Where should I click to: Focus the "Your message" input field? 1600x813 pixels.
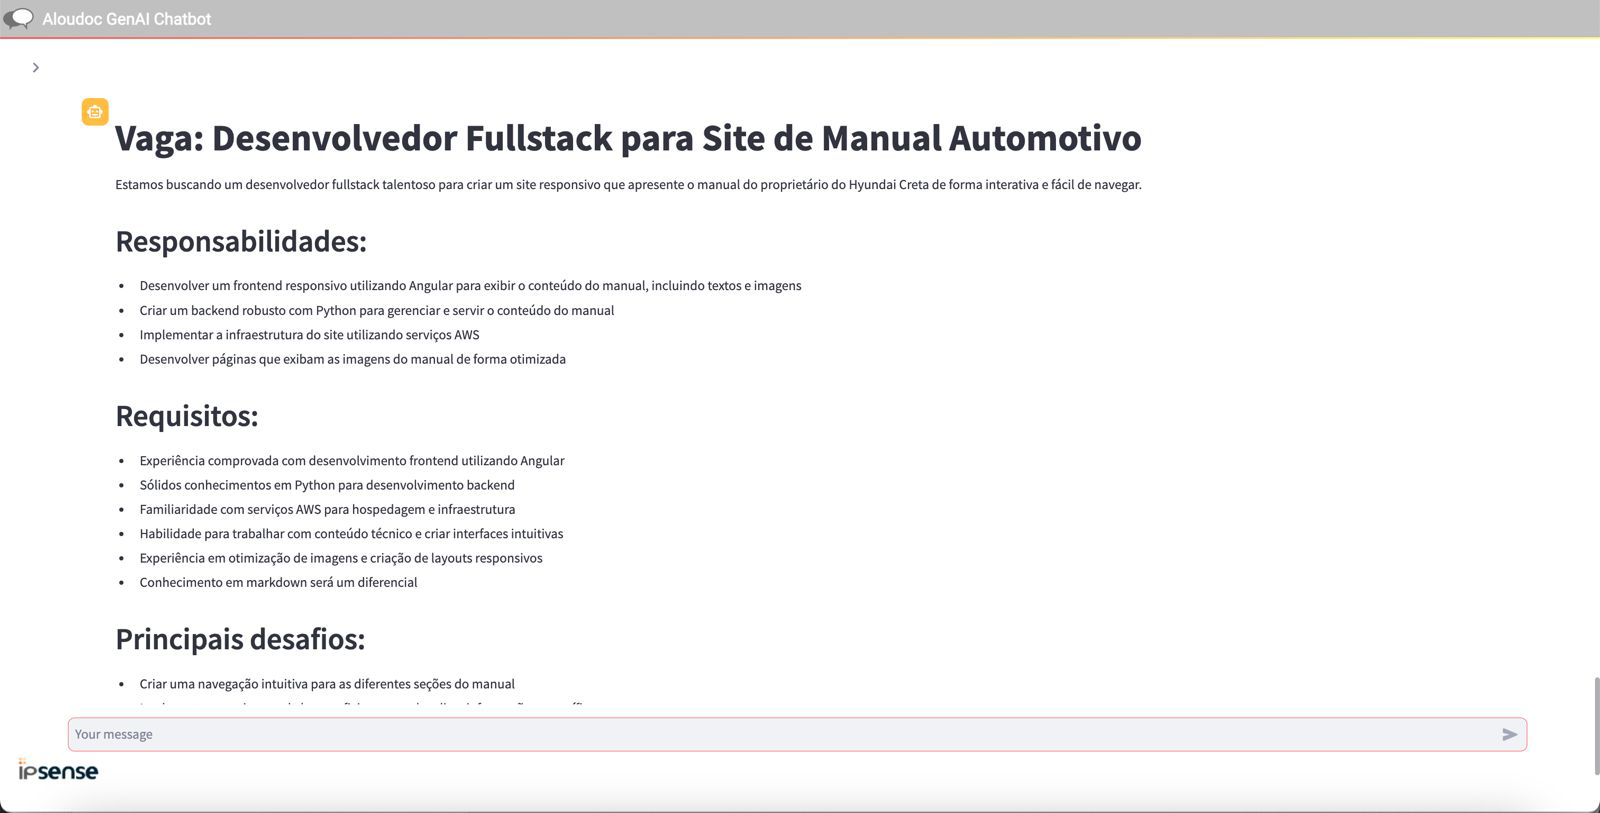780,734
